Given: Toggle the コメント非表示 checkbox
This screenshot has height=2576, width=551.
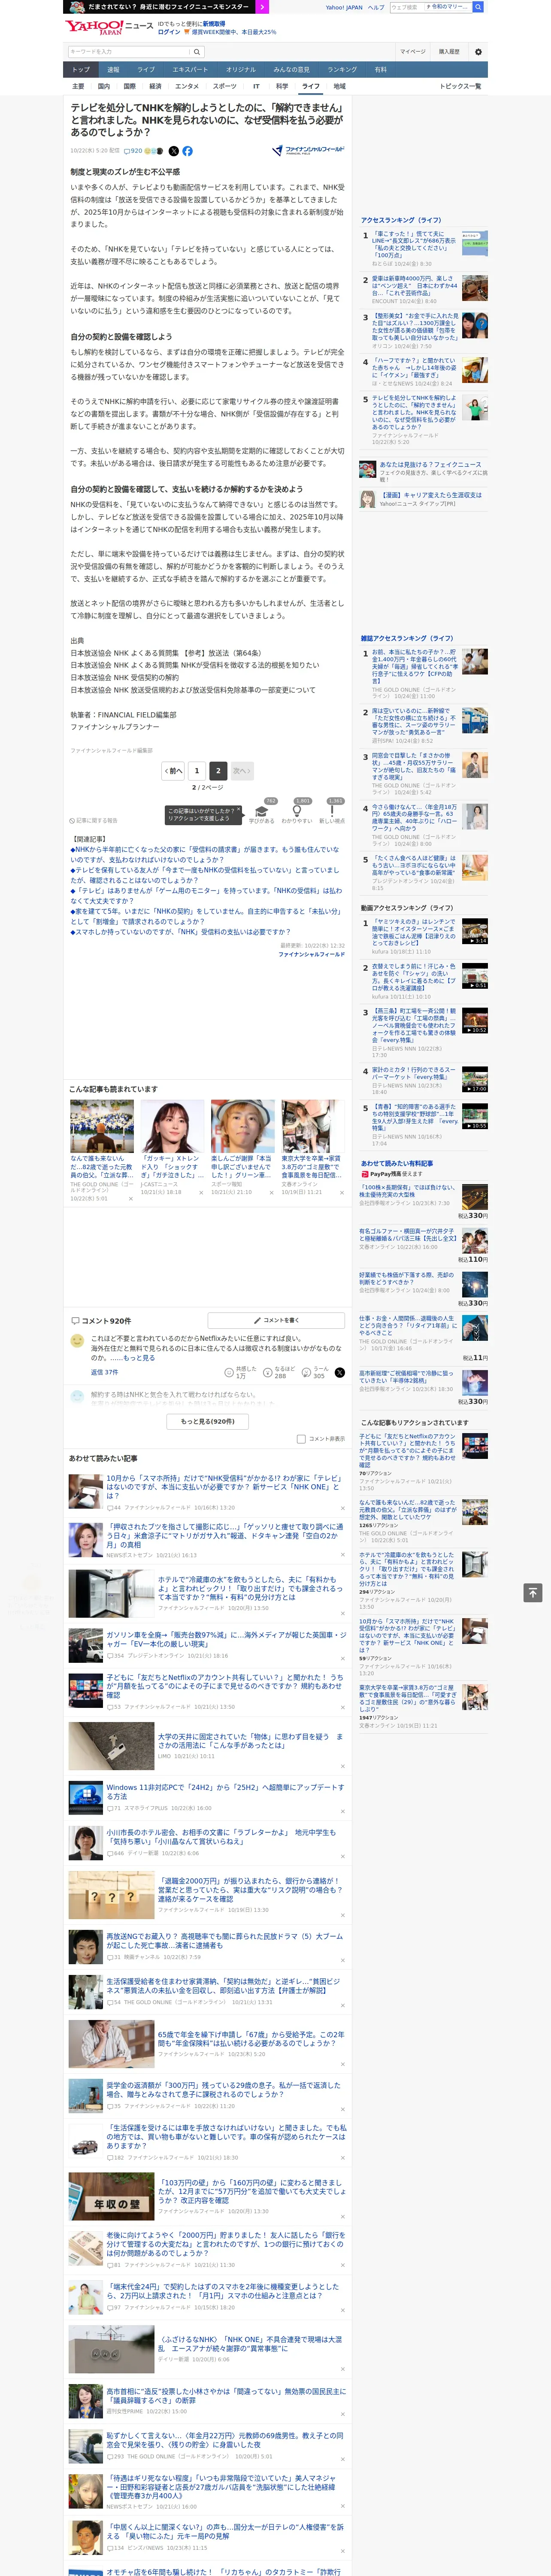Looking at the screenshot, I should pos(301,1439).
